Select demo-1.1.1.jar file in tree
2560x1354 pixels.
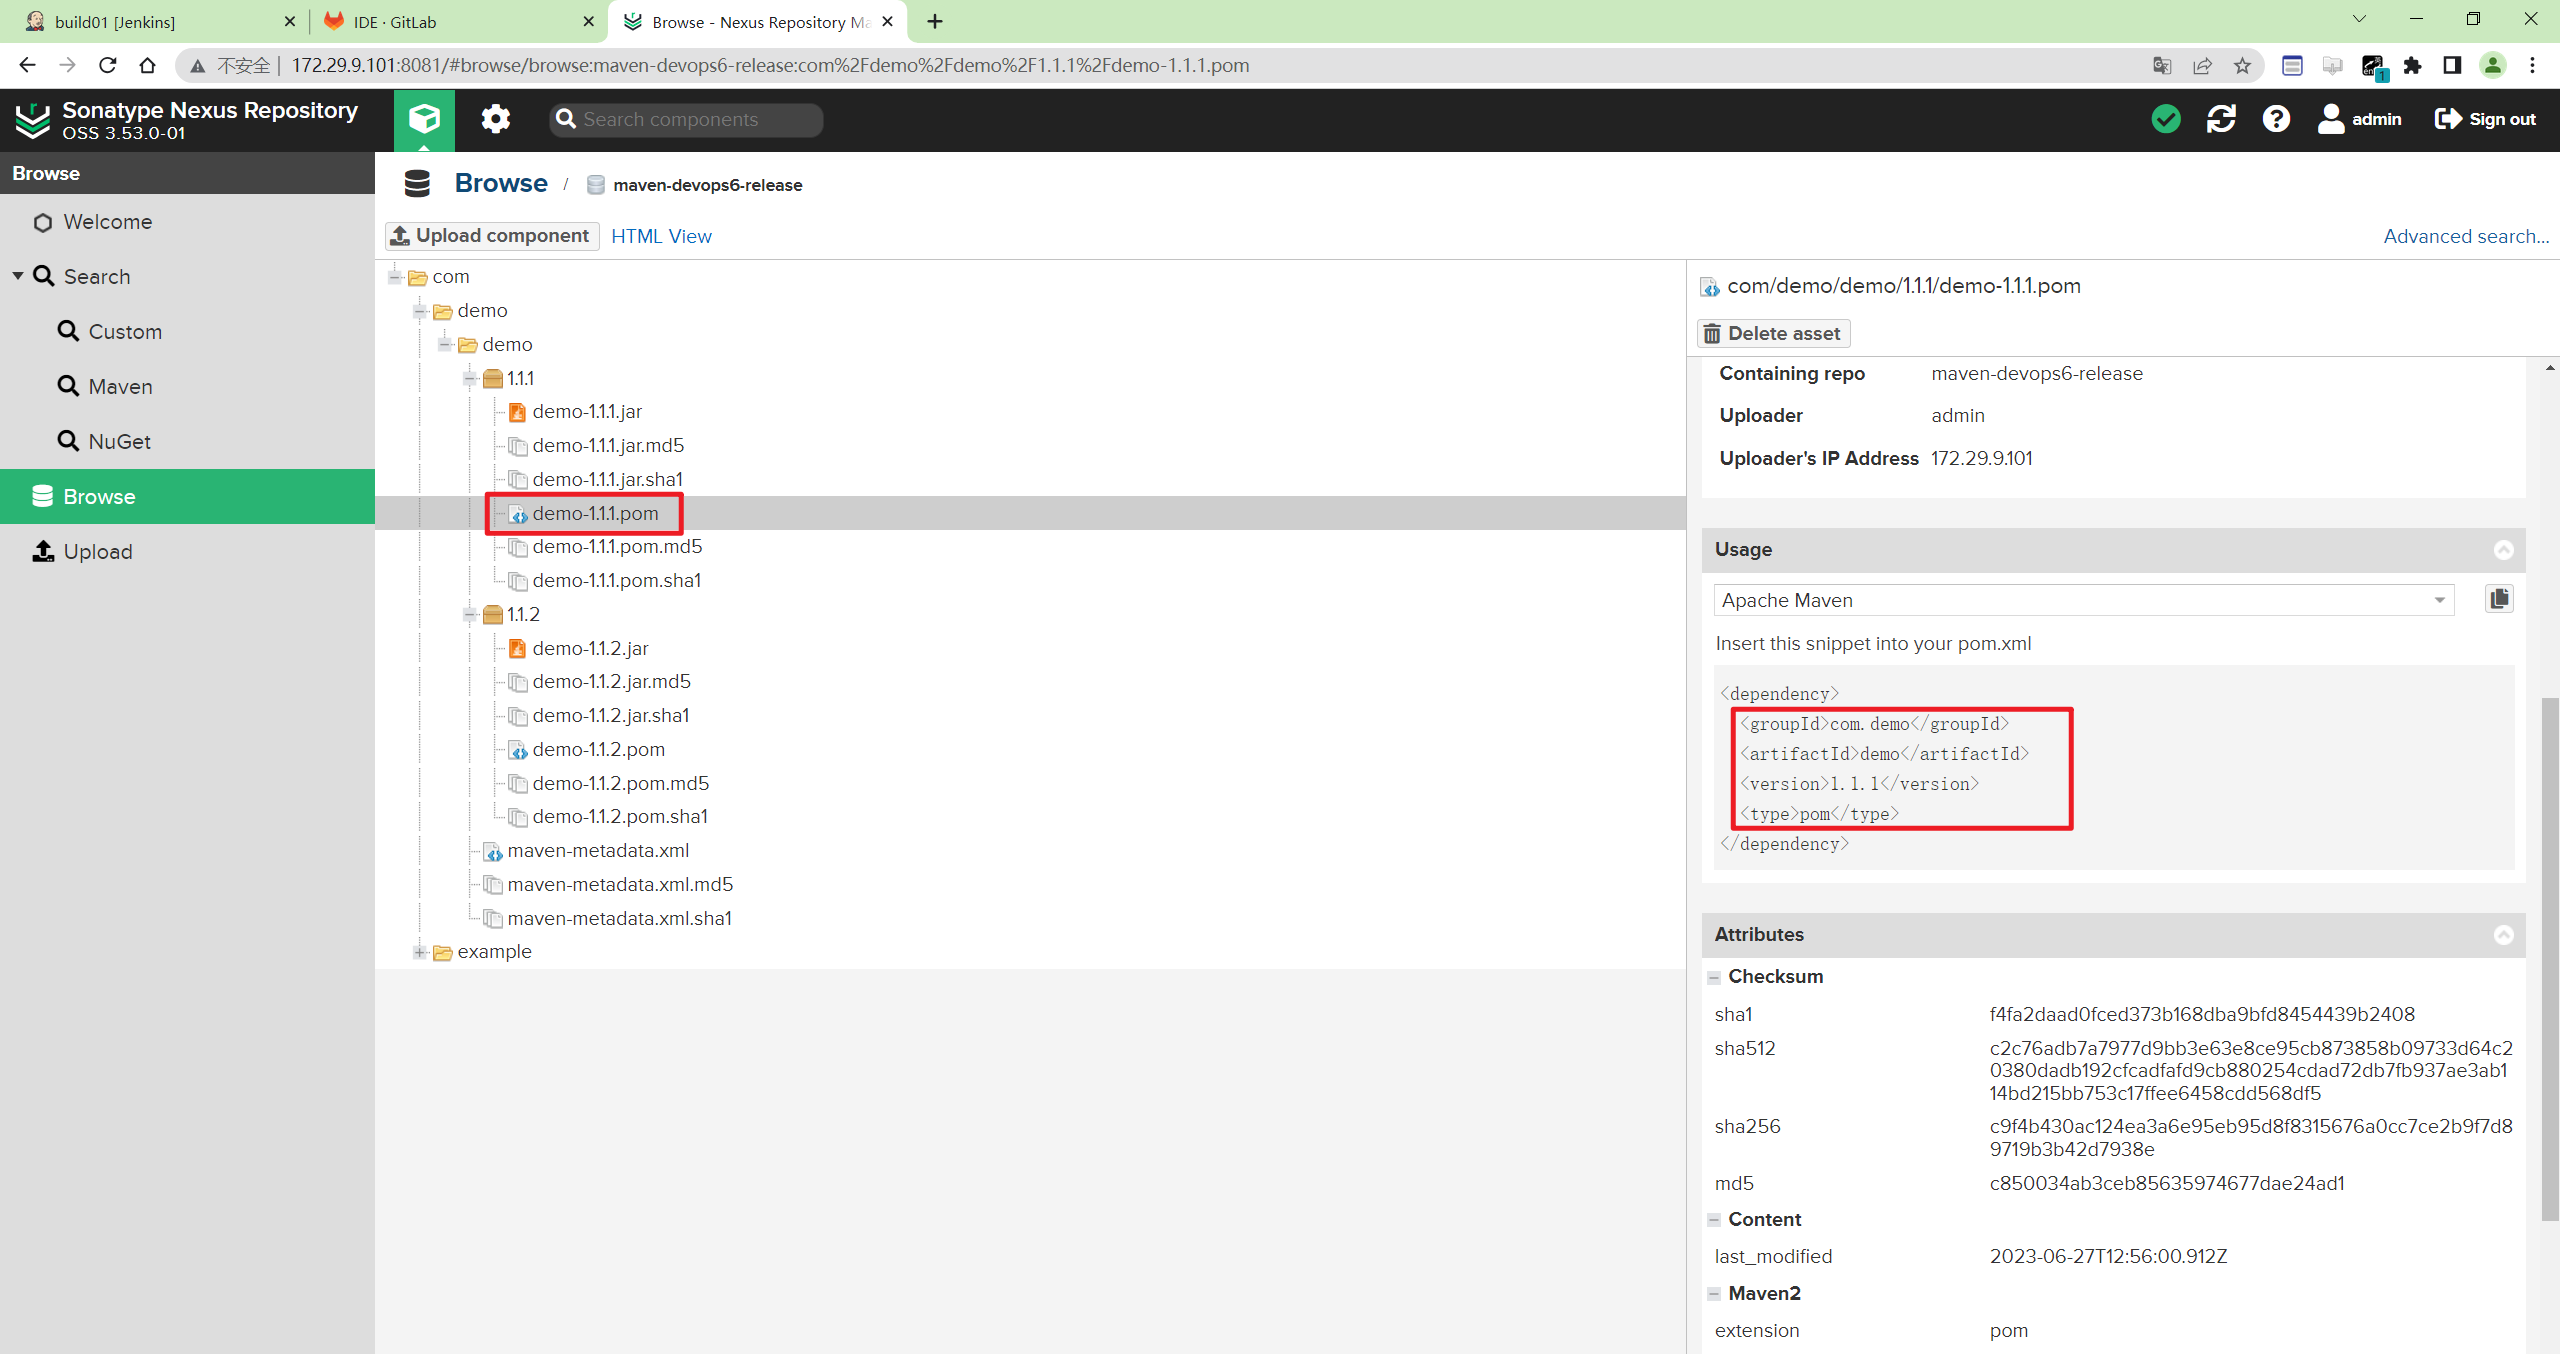pyautogui.click(x=586, y=411)
